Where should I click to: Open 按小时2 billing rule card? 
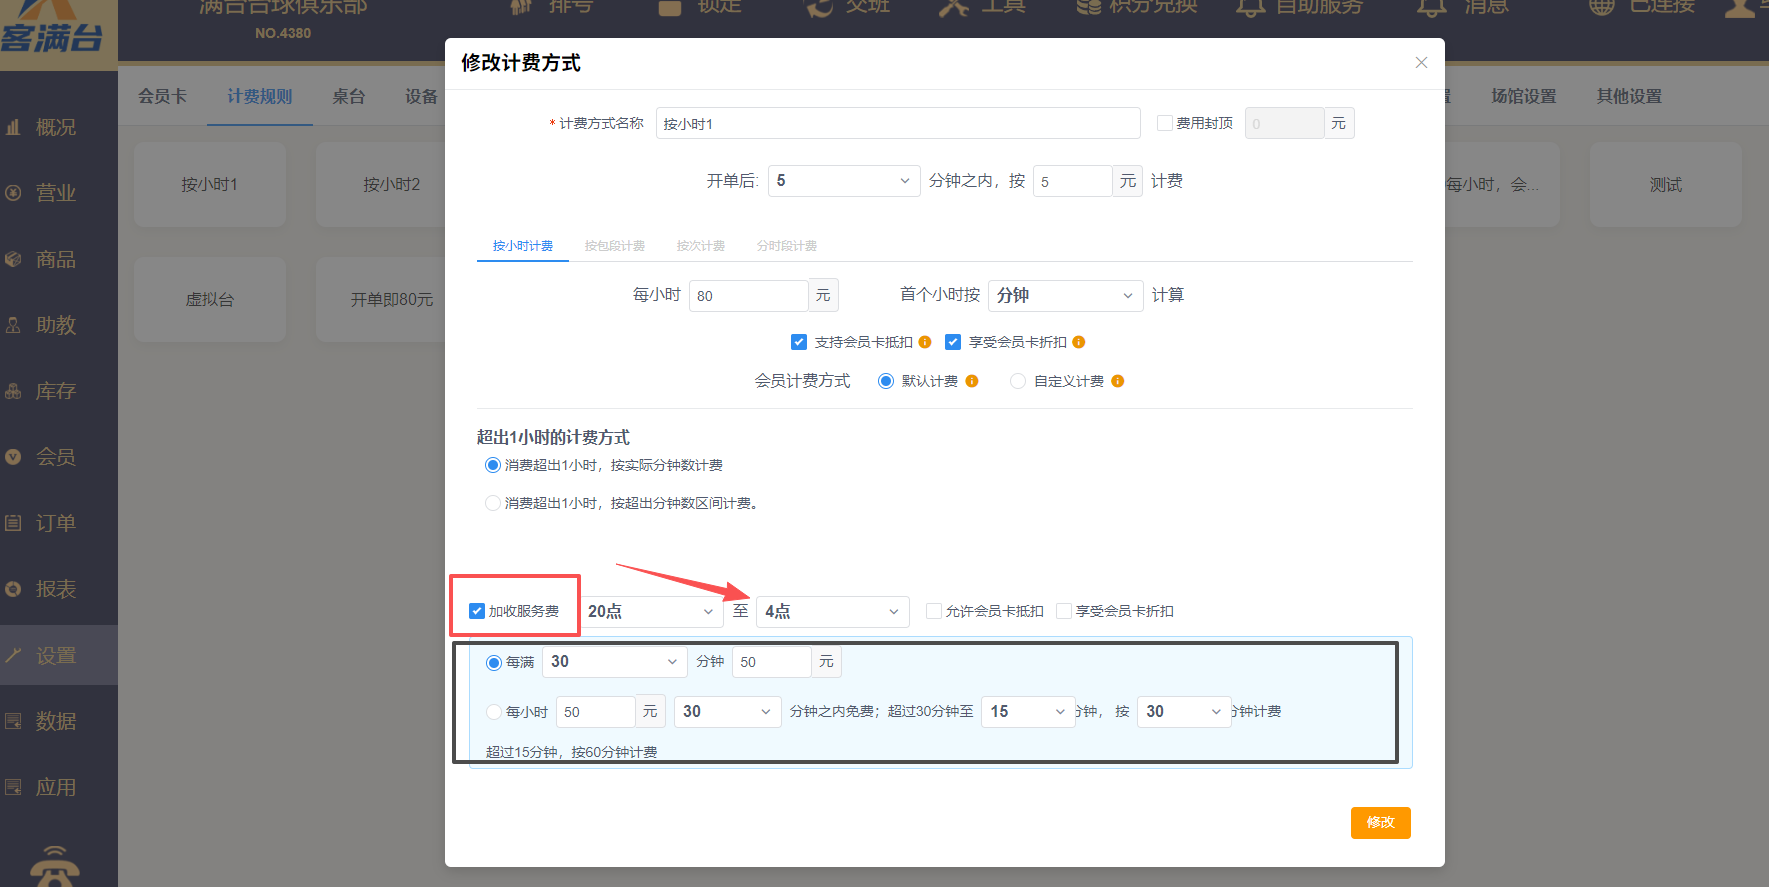pos(381,185)
